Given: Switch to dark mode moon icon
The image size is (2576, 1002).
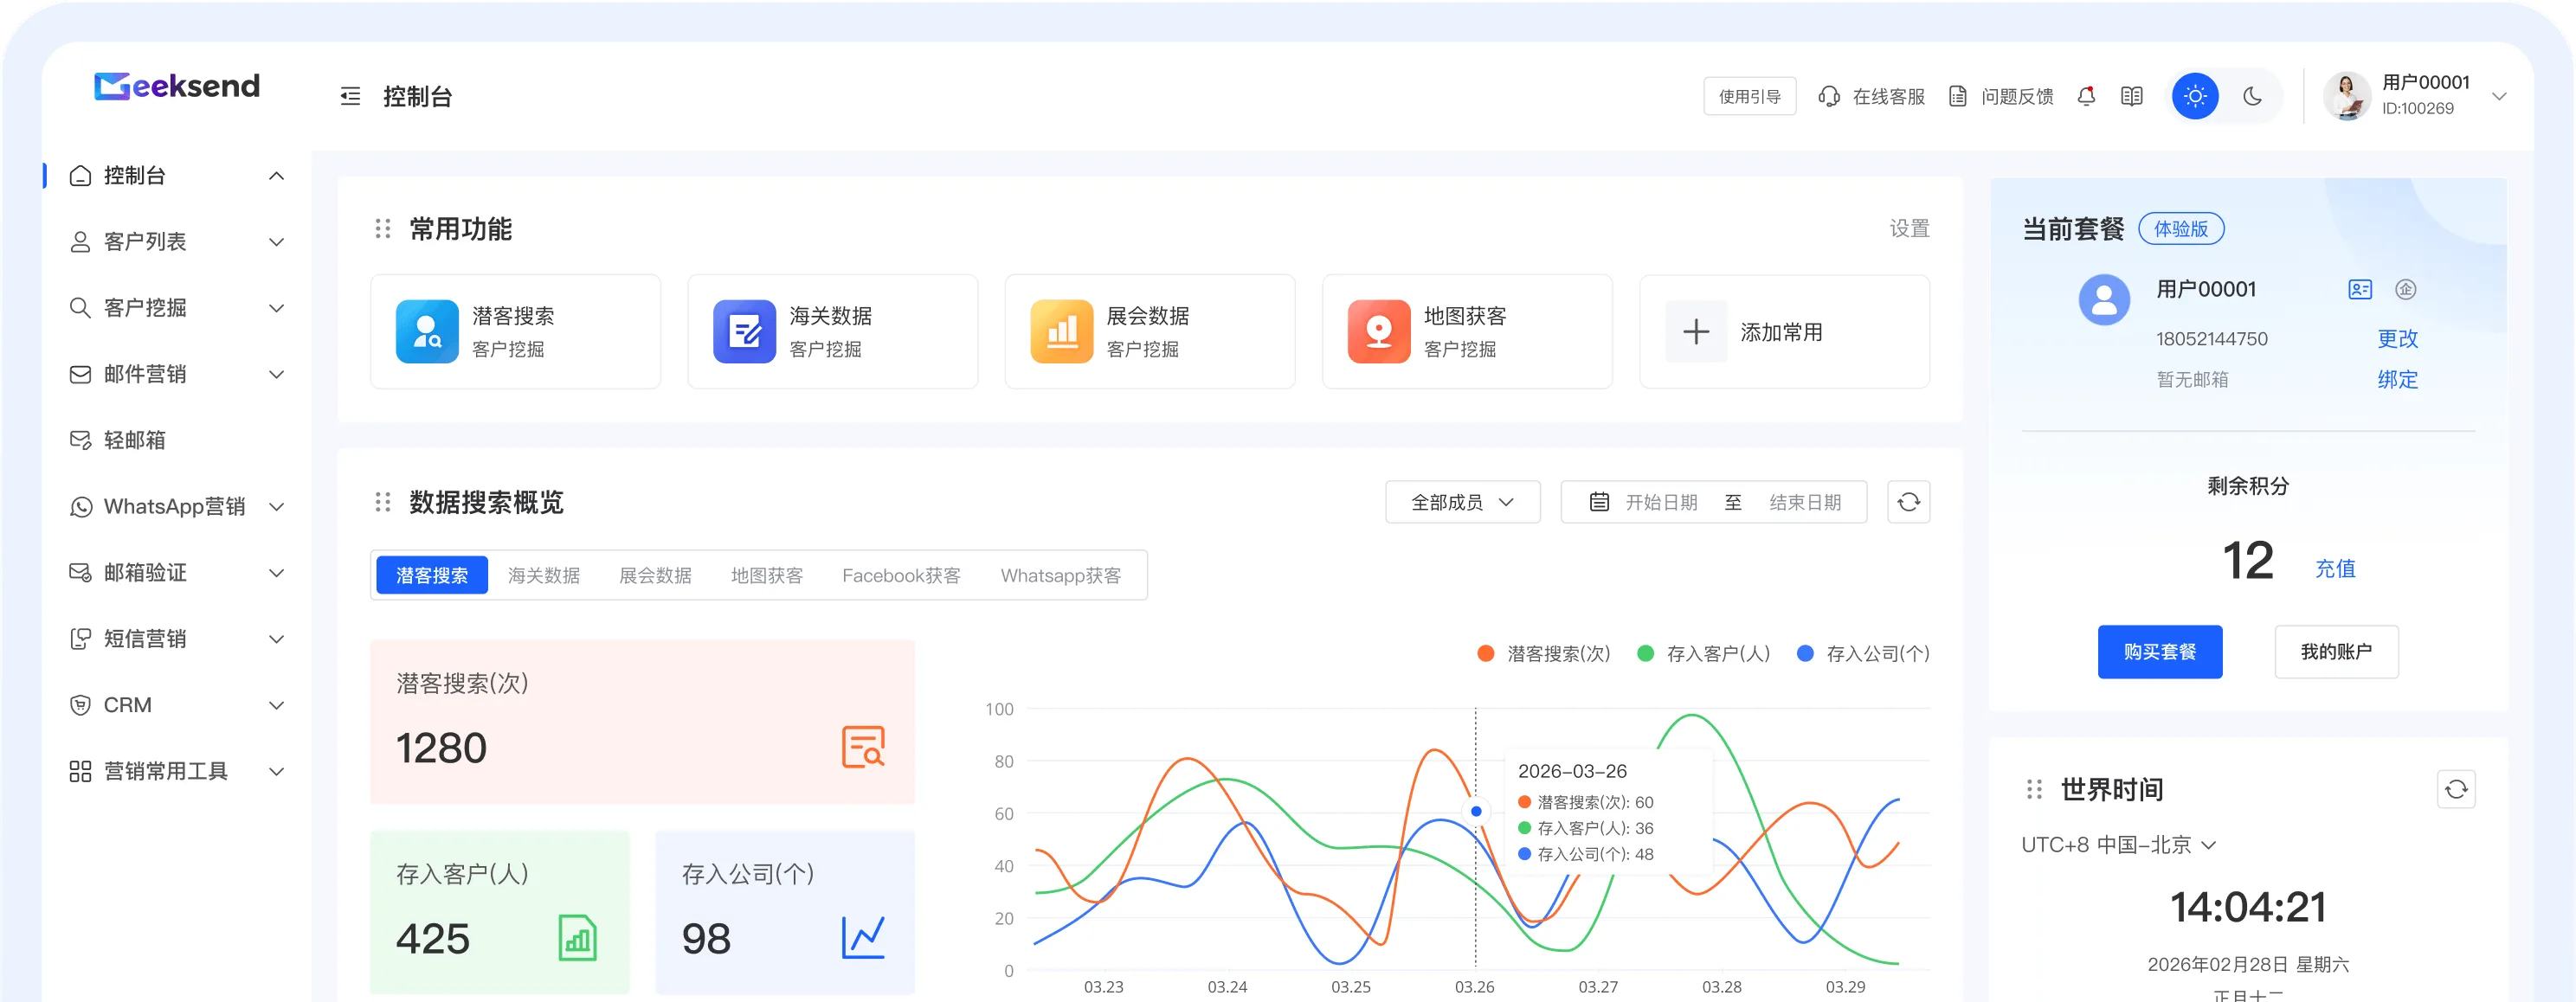Looking at the screenshot, I should (2252, 96).
